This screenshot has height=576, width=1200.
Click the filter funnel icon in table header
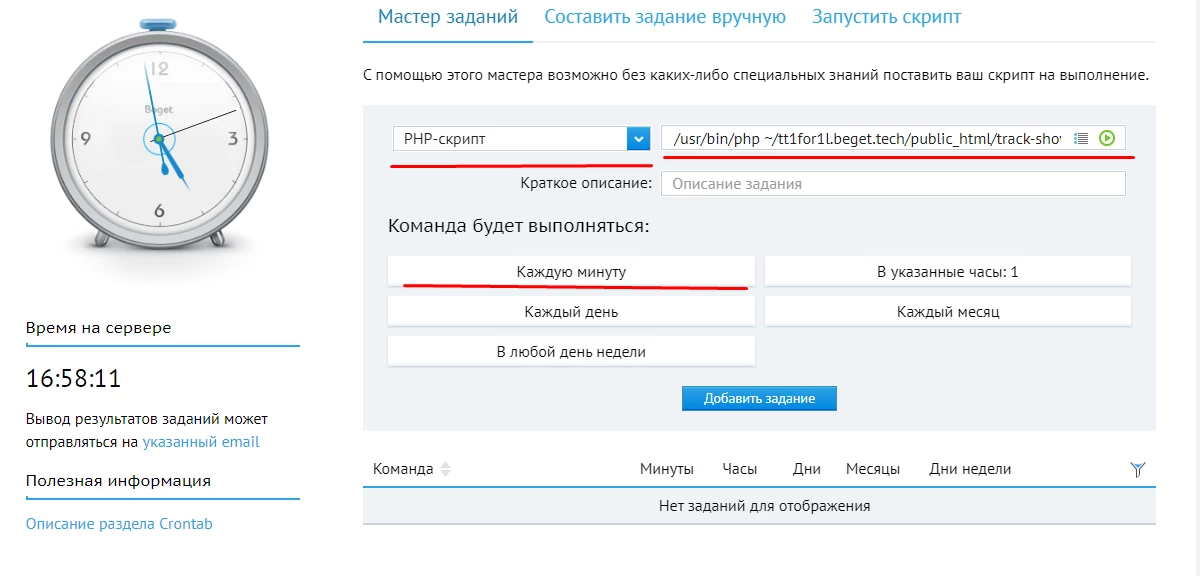coord(1137,469)
